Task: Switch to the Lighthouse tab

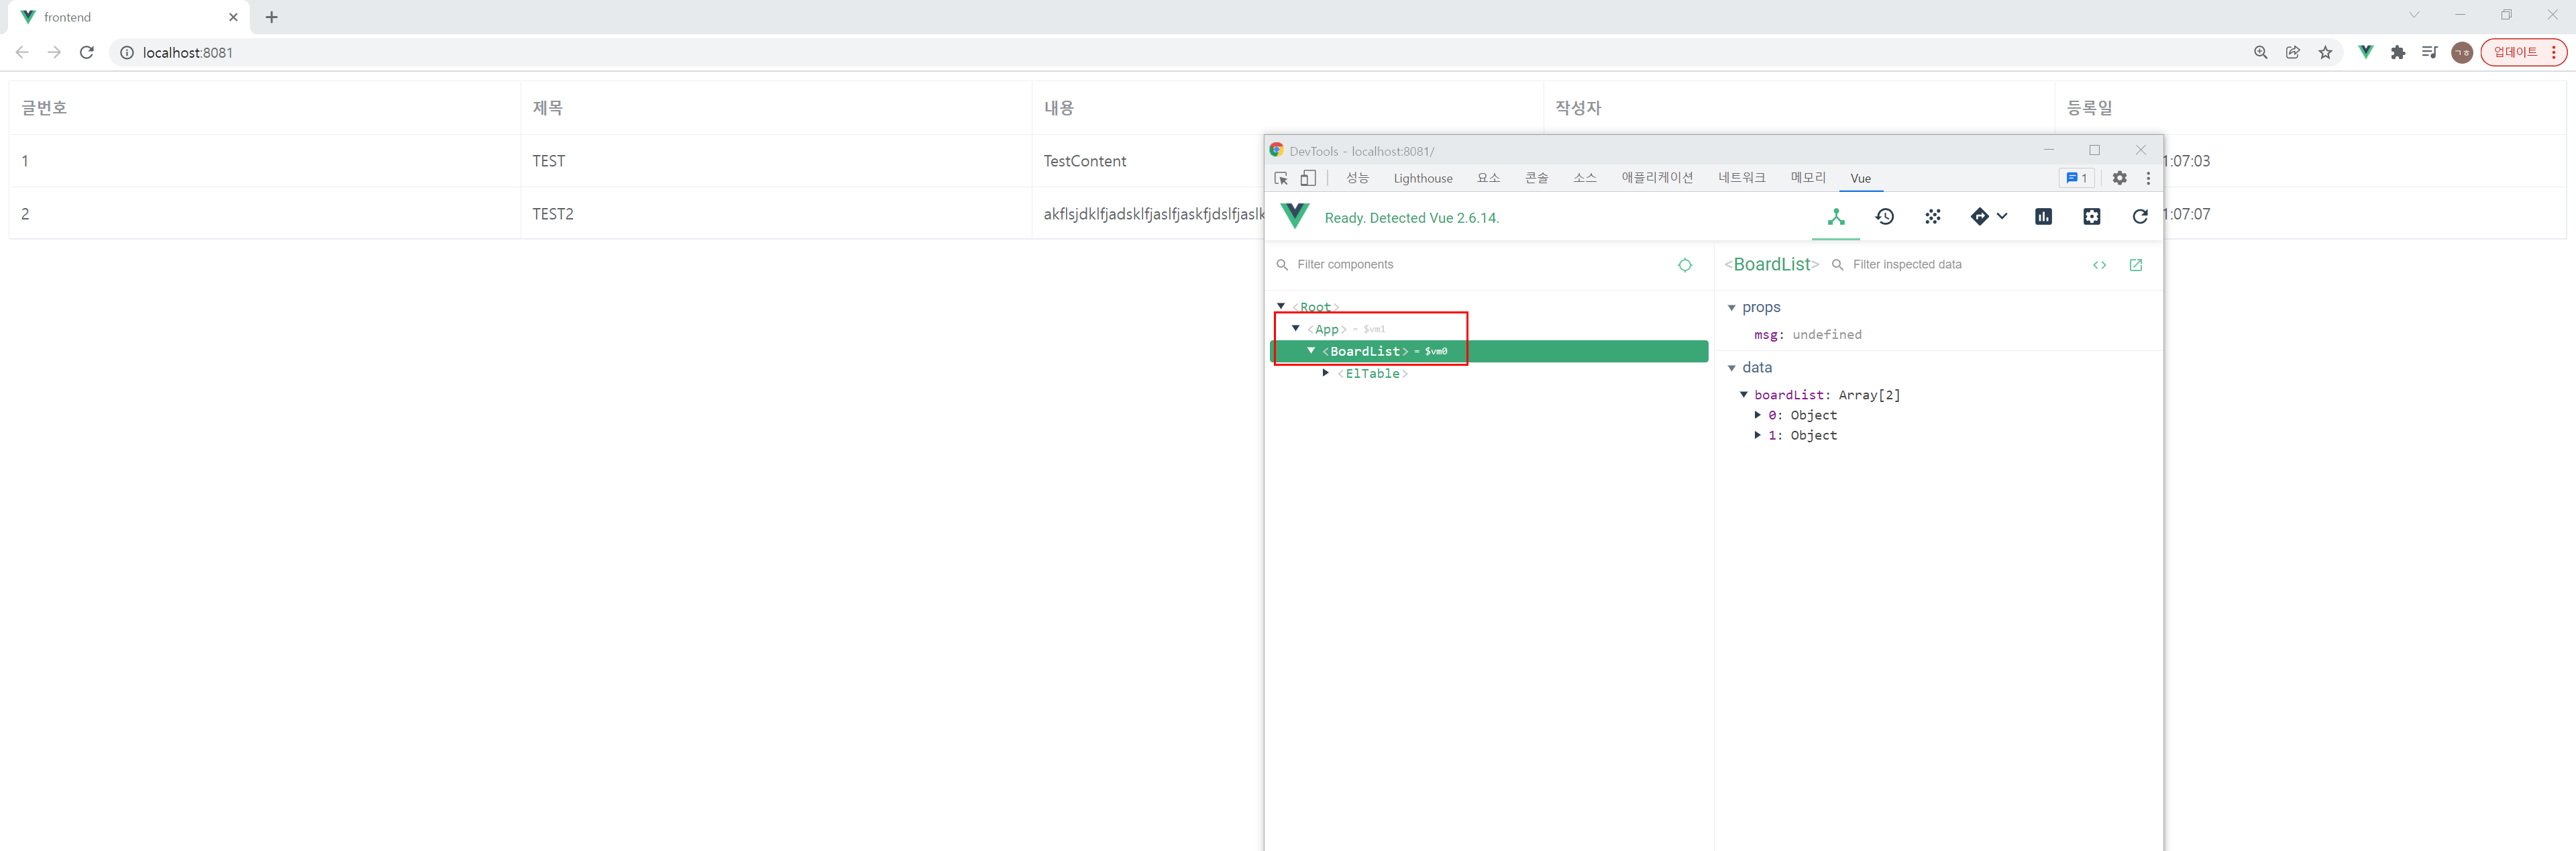Action: 1422,178
